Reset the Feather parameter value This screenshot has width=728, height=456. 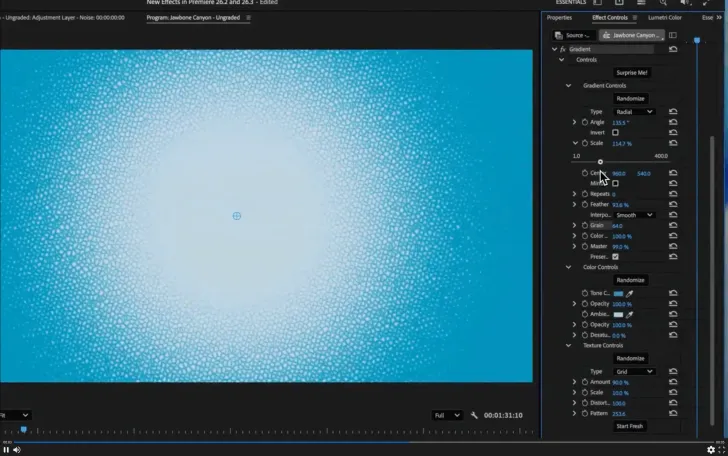click(x=673, y=204)
